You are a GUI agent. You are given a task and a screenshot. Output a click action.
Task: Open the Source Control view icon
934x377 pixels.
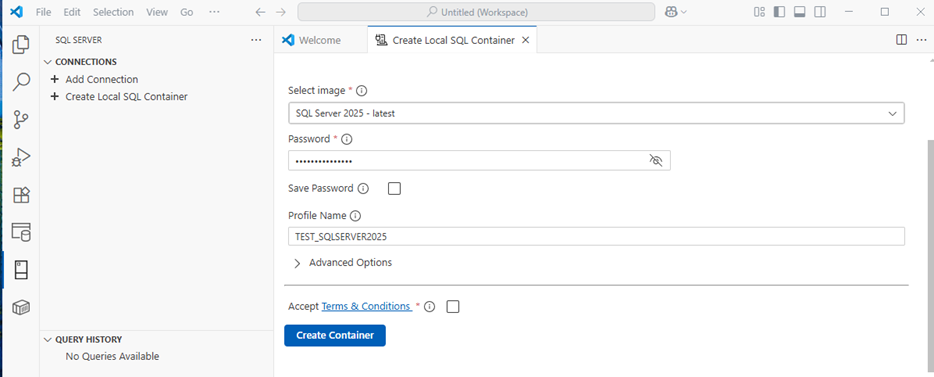click(21, 119)
